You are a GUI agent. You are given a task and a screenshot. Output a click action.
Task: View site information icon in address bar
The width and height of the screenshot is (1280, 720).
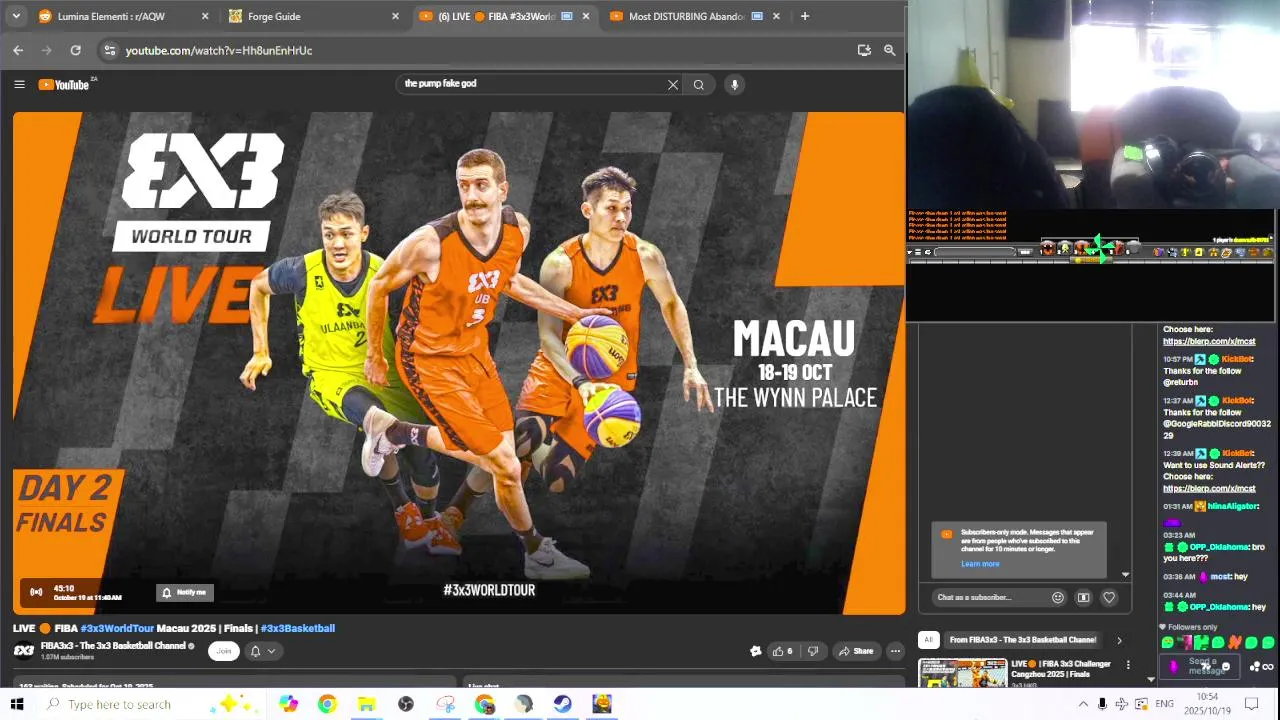pyautogui.click(x=110, y=50)
